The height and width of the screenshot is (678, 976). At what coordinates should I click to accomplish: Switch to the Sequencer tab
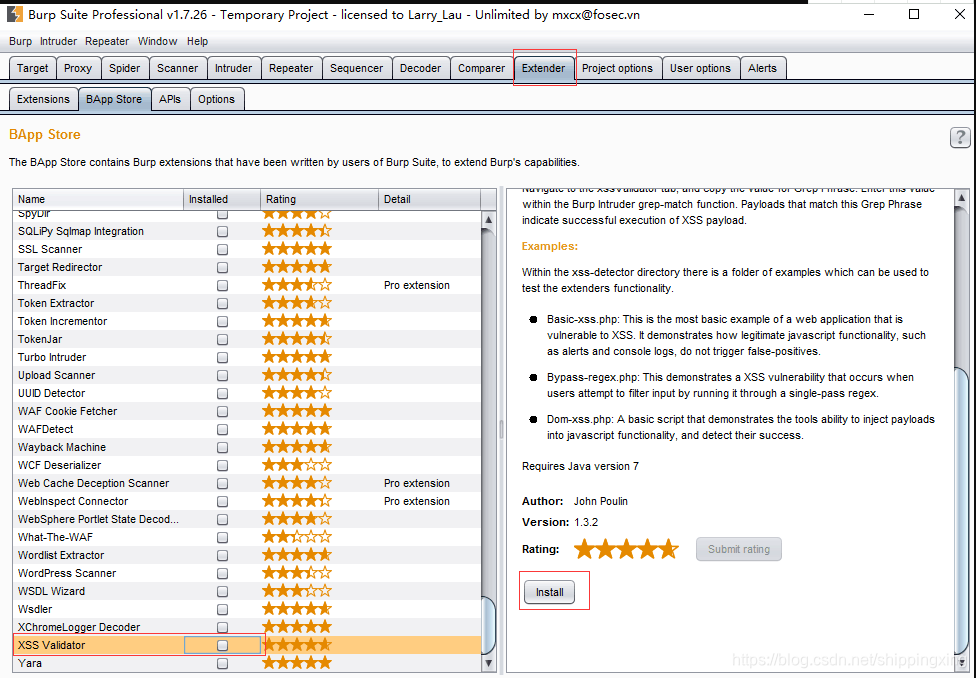[x=357, y=68]
